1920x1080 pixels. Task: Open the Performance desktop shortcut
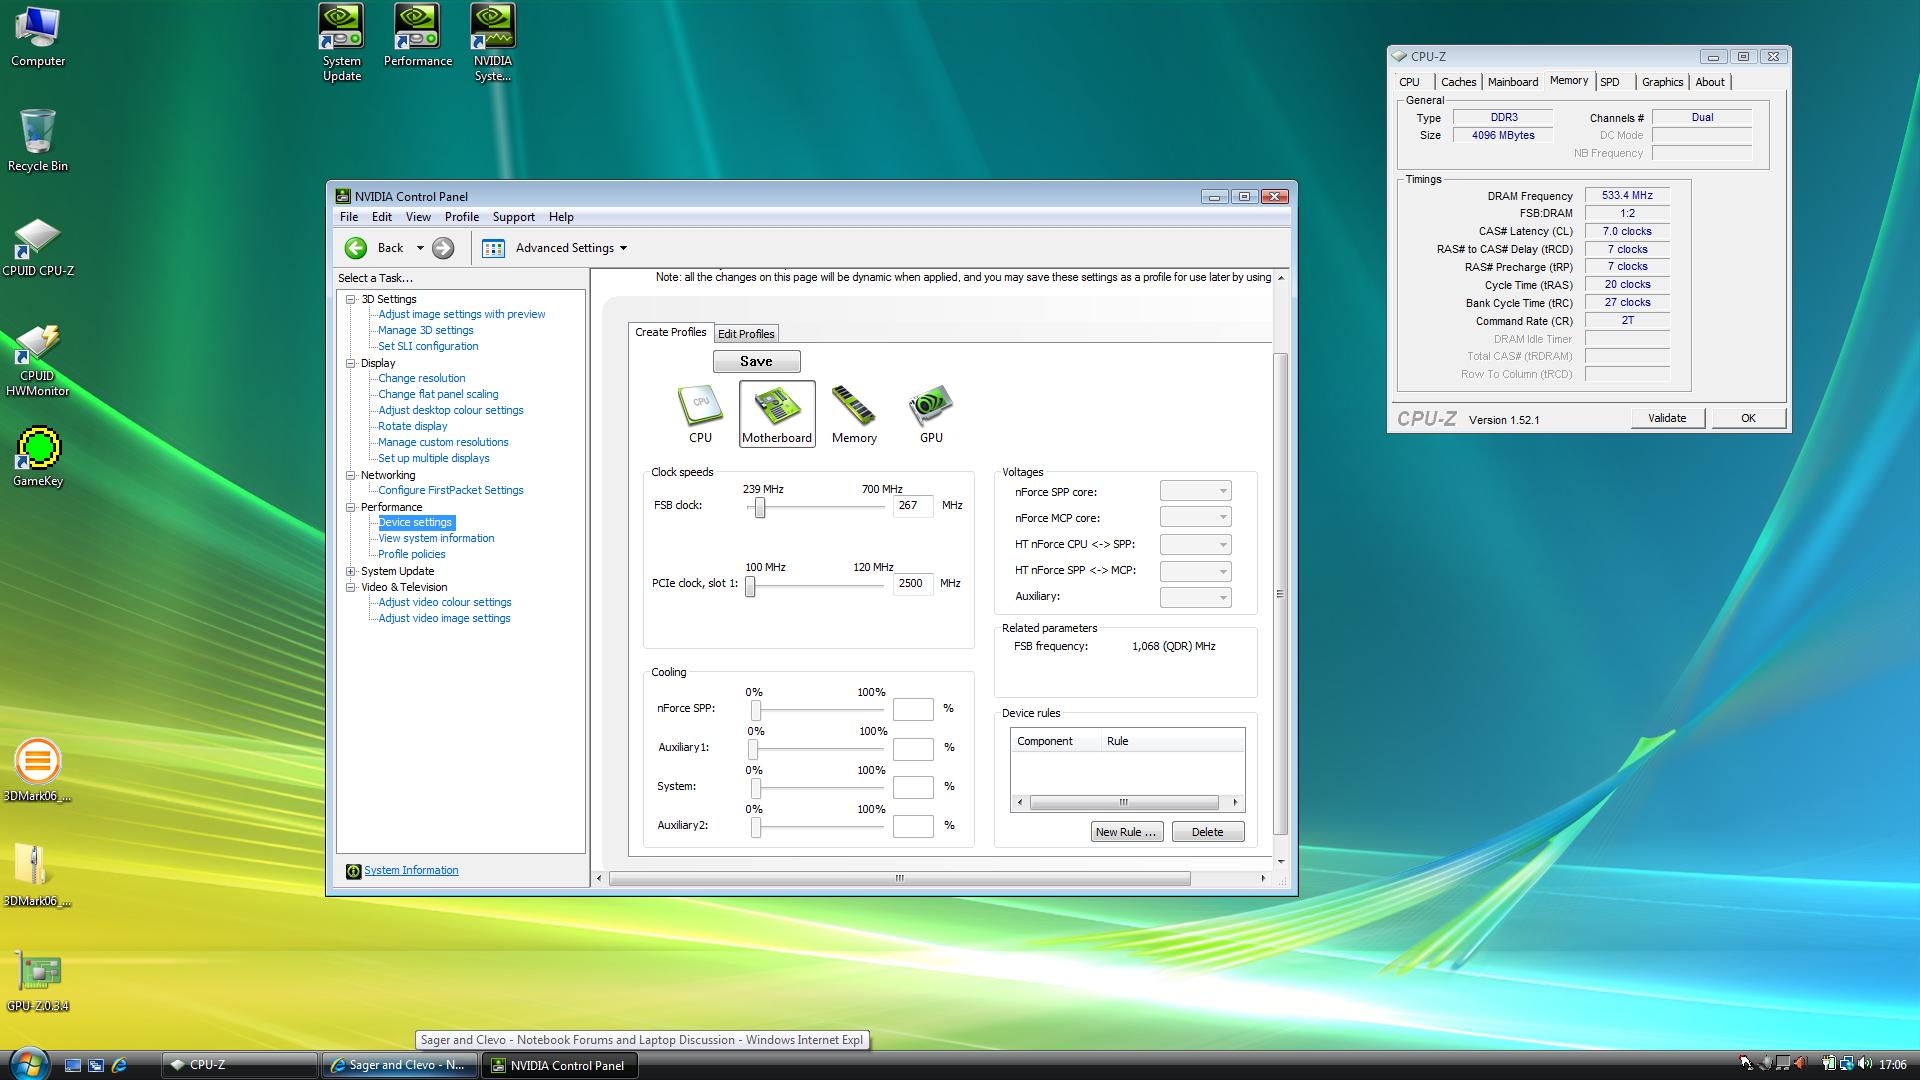(x=418, y=36)
